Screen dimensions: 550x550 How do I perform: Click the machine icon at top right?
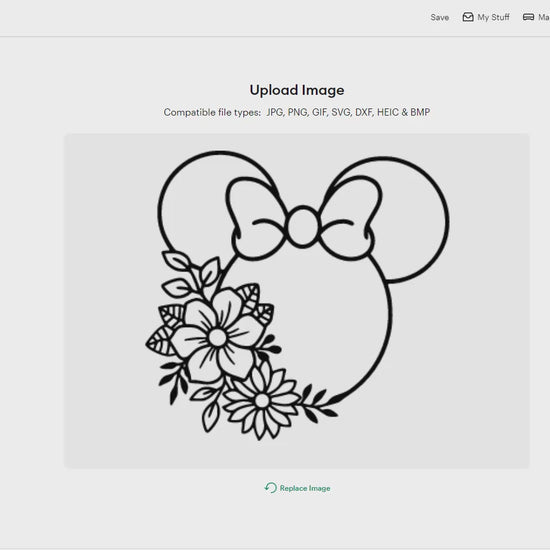pos(528,17)
